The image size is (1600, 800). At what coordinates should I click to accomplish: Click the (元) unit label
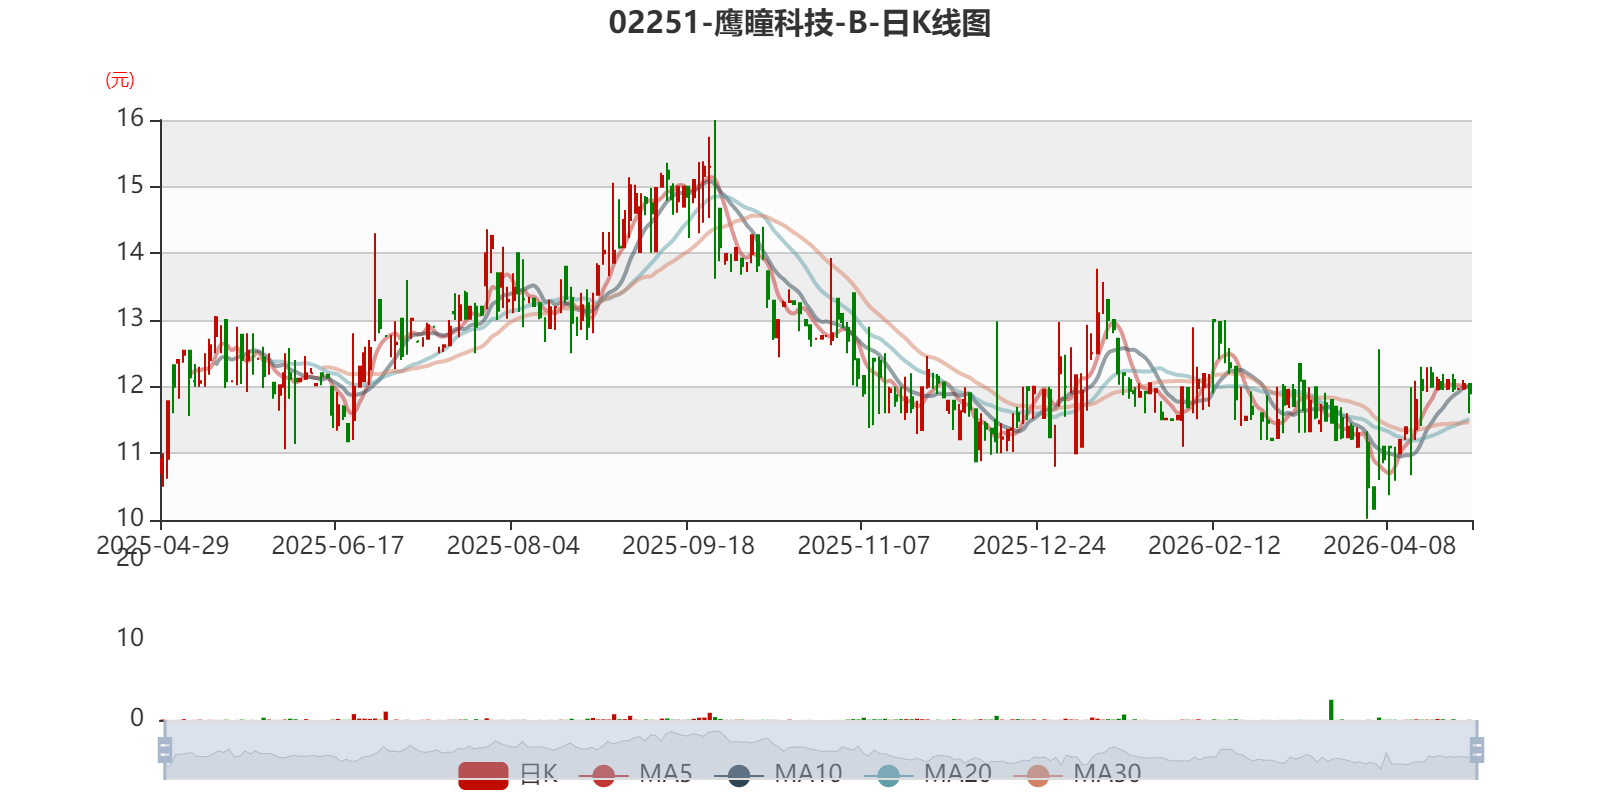(120, 80)
